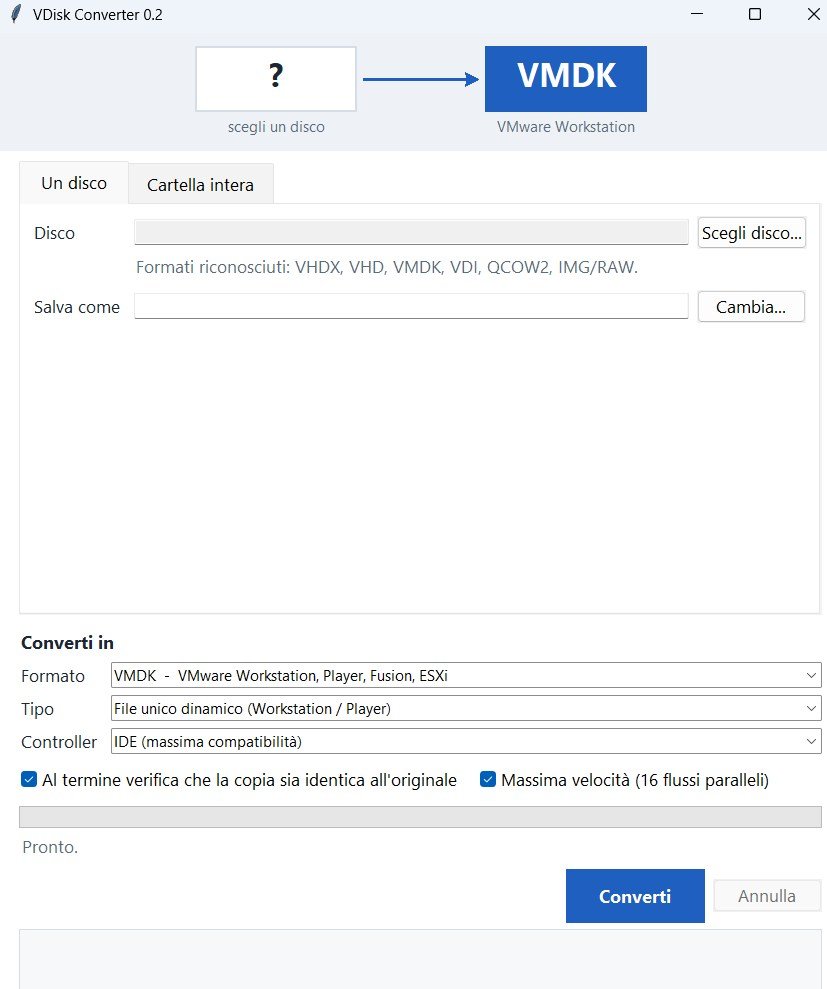Click the 'scegli un disco' caption
Viewport: 827px width, 989px height.
pos(276,127)
